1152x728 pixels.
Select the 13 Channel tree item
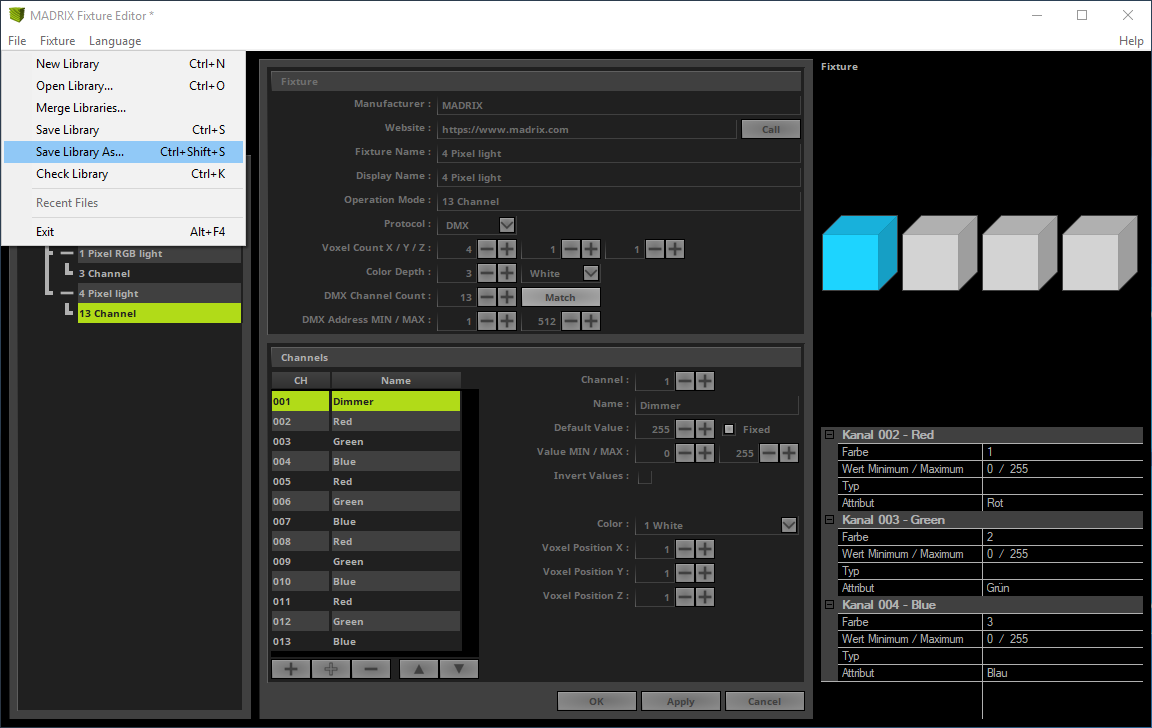pos(159,314)
